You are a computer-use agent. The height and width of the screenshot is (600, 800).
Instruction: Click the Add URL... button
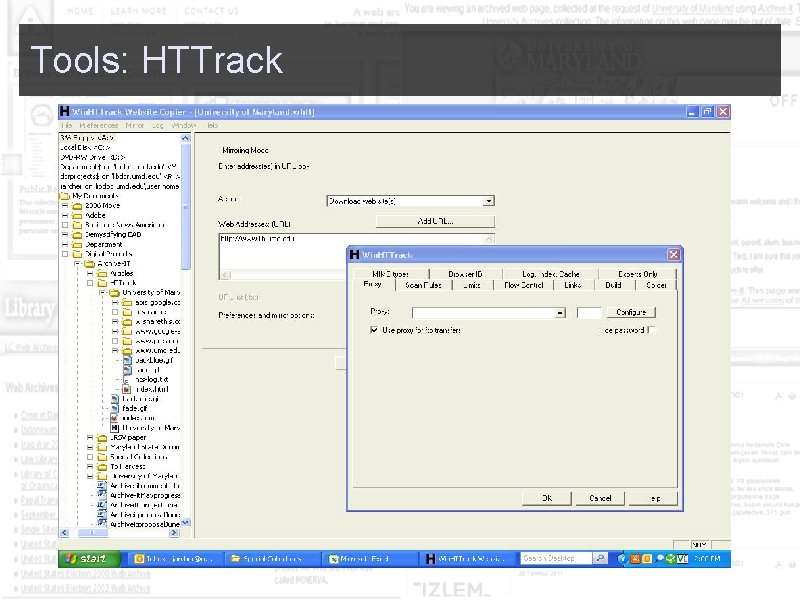435,221
